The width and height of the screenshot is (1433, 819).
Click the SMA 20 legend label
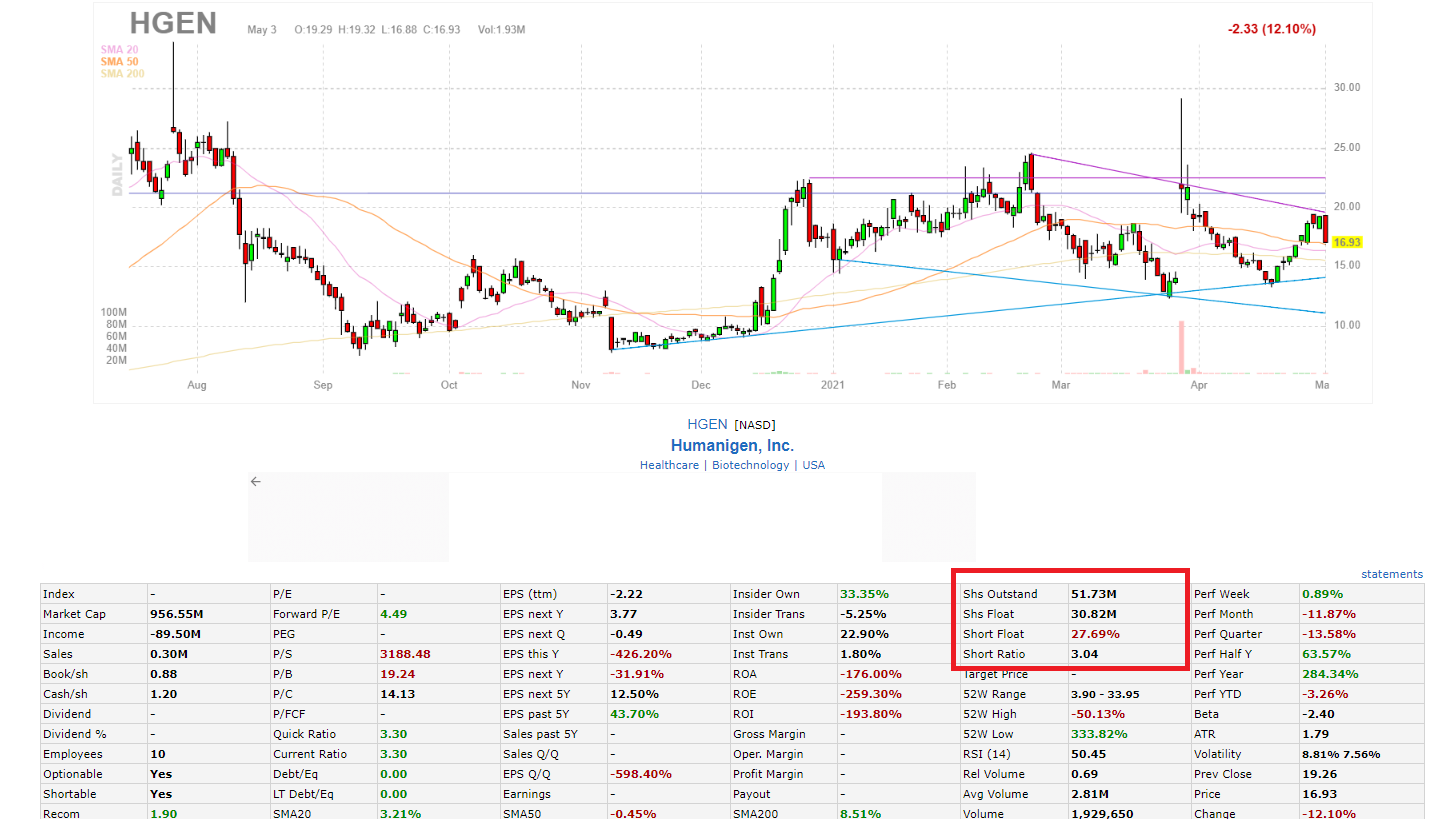pyautogui.click(x=119, y=50)
